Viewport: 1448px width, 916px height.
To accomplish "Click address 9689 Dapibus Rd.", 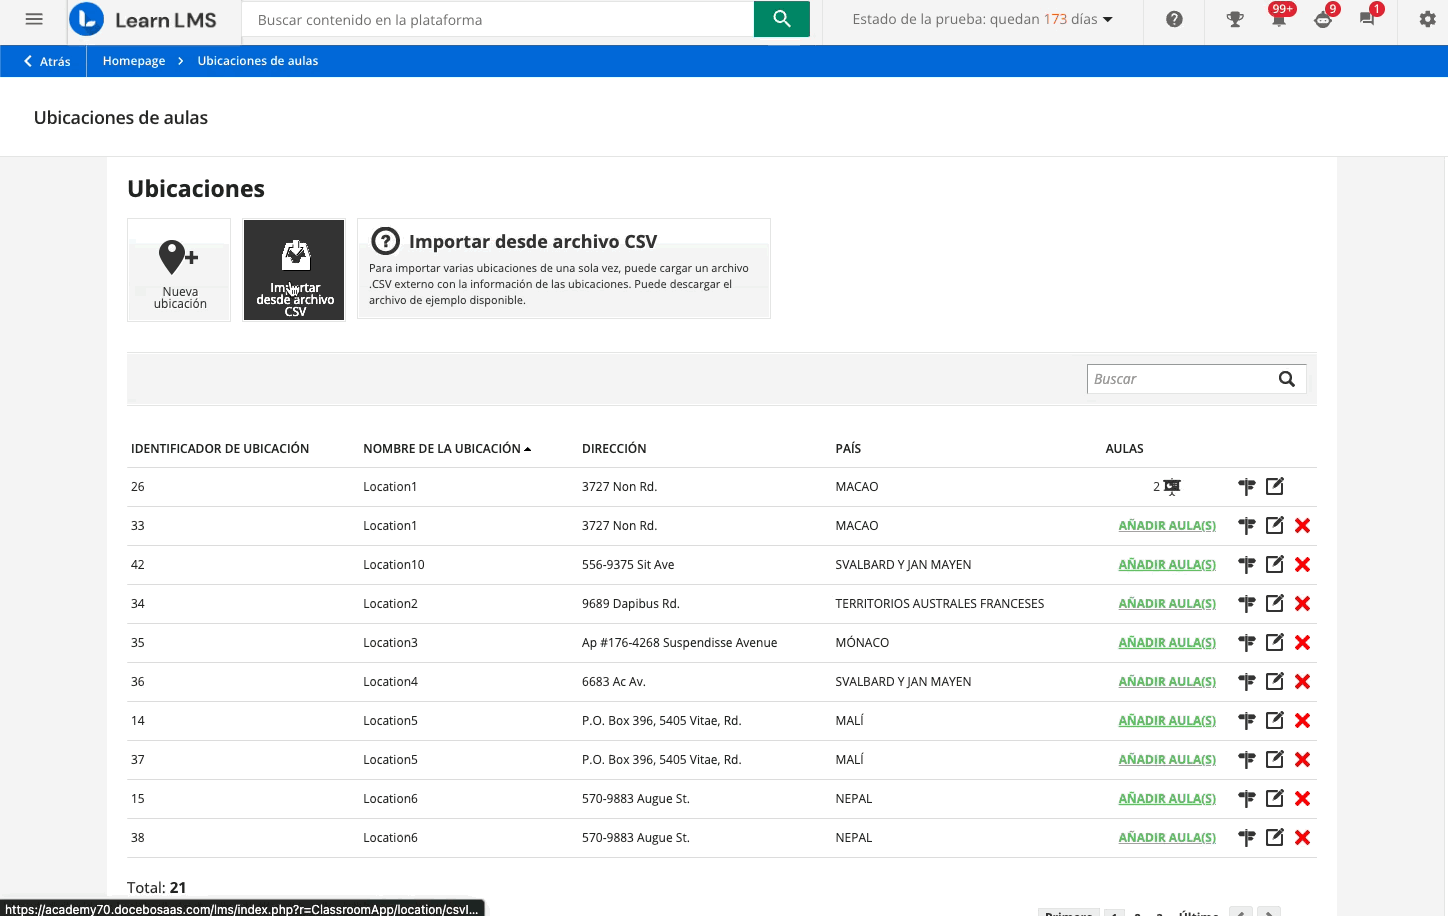I will [x=631, y=604].
